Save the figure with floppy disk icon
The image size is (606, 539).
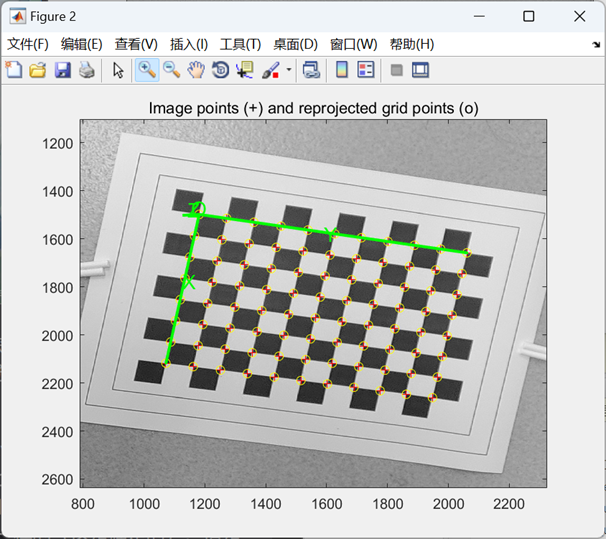click(x=63, y=70)
